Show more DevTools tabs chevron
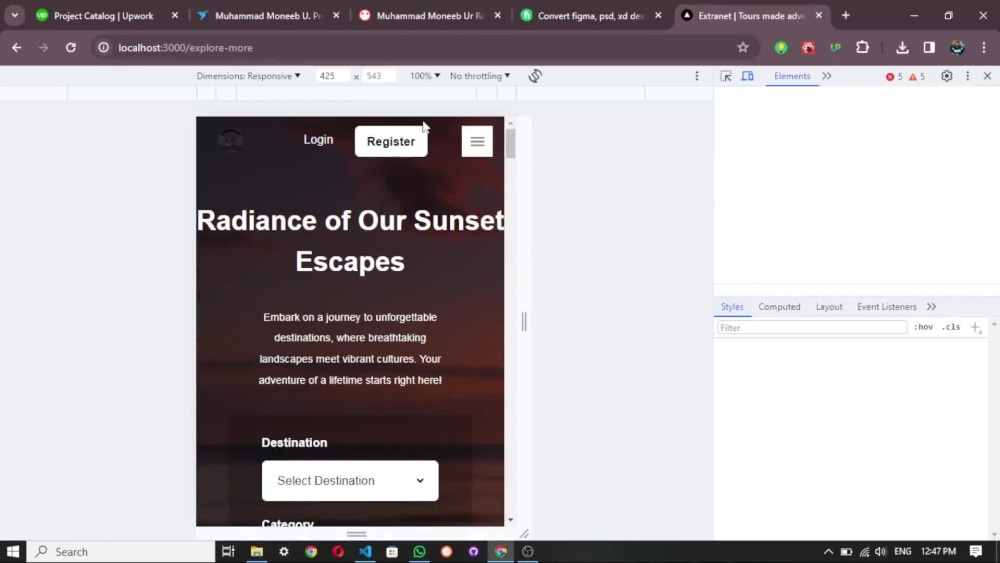The width and height of the screenshot is (1000, 563). click(x=827, y=76)
